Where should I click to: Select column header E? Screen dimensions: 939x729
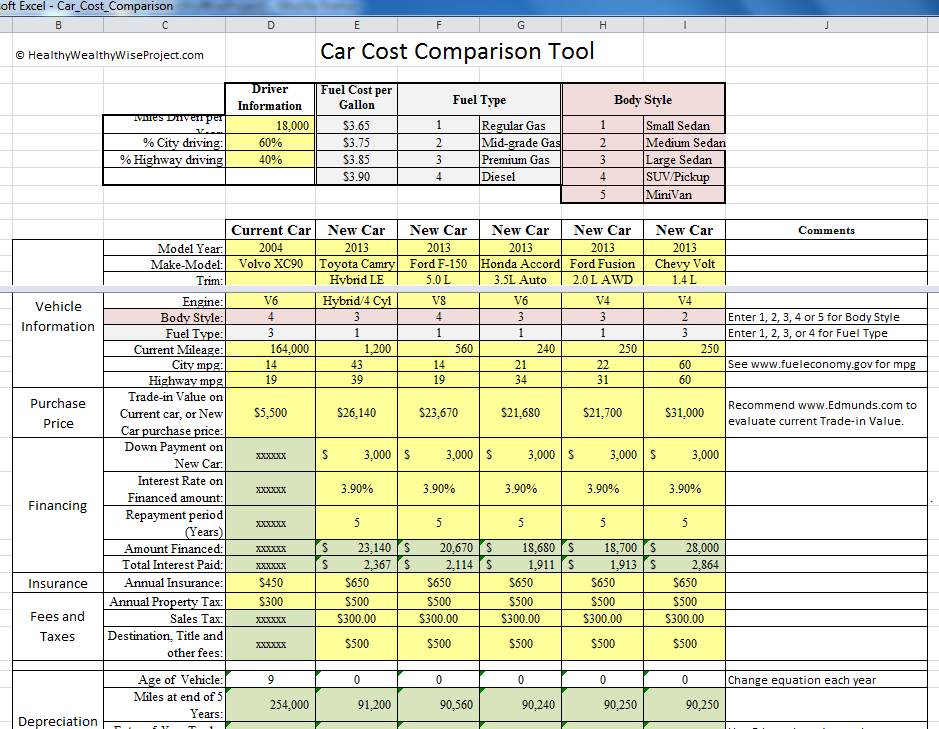357,25
